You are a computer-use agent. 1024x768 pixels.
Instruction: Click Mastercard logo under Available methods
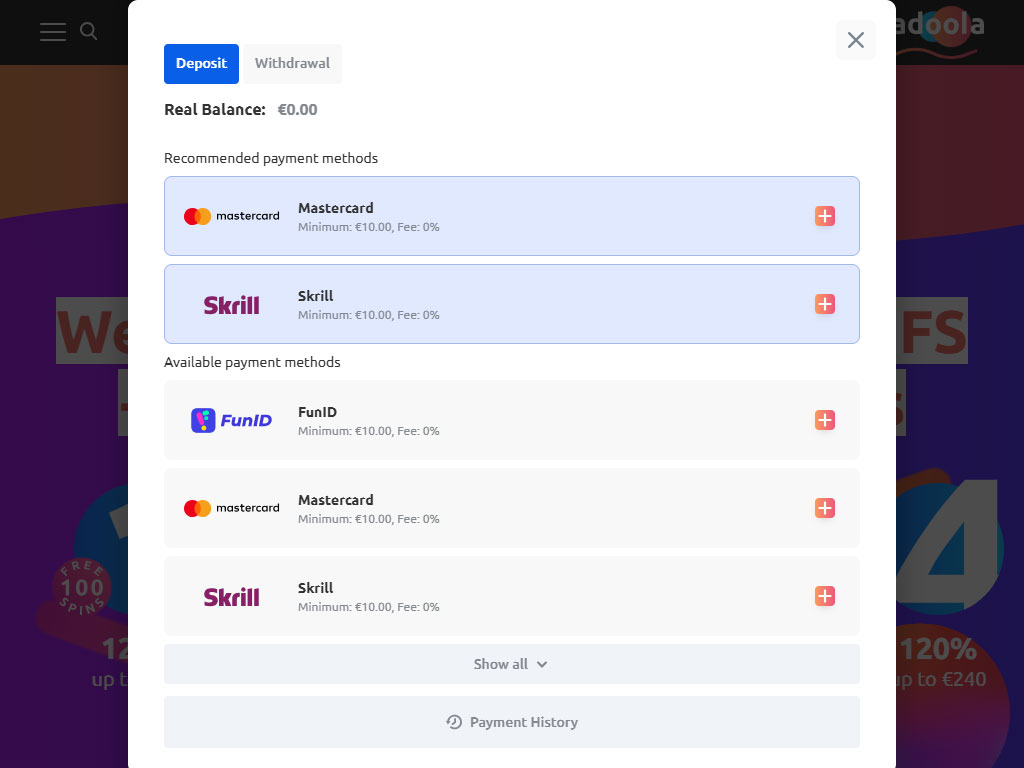coord(231,508)
